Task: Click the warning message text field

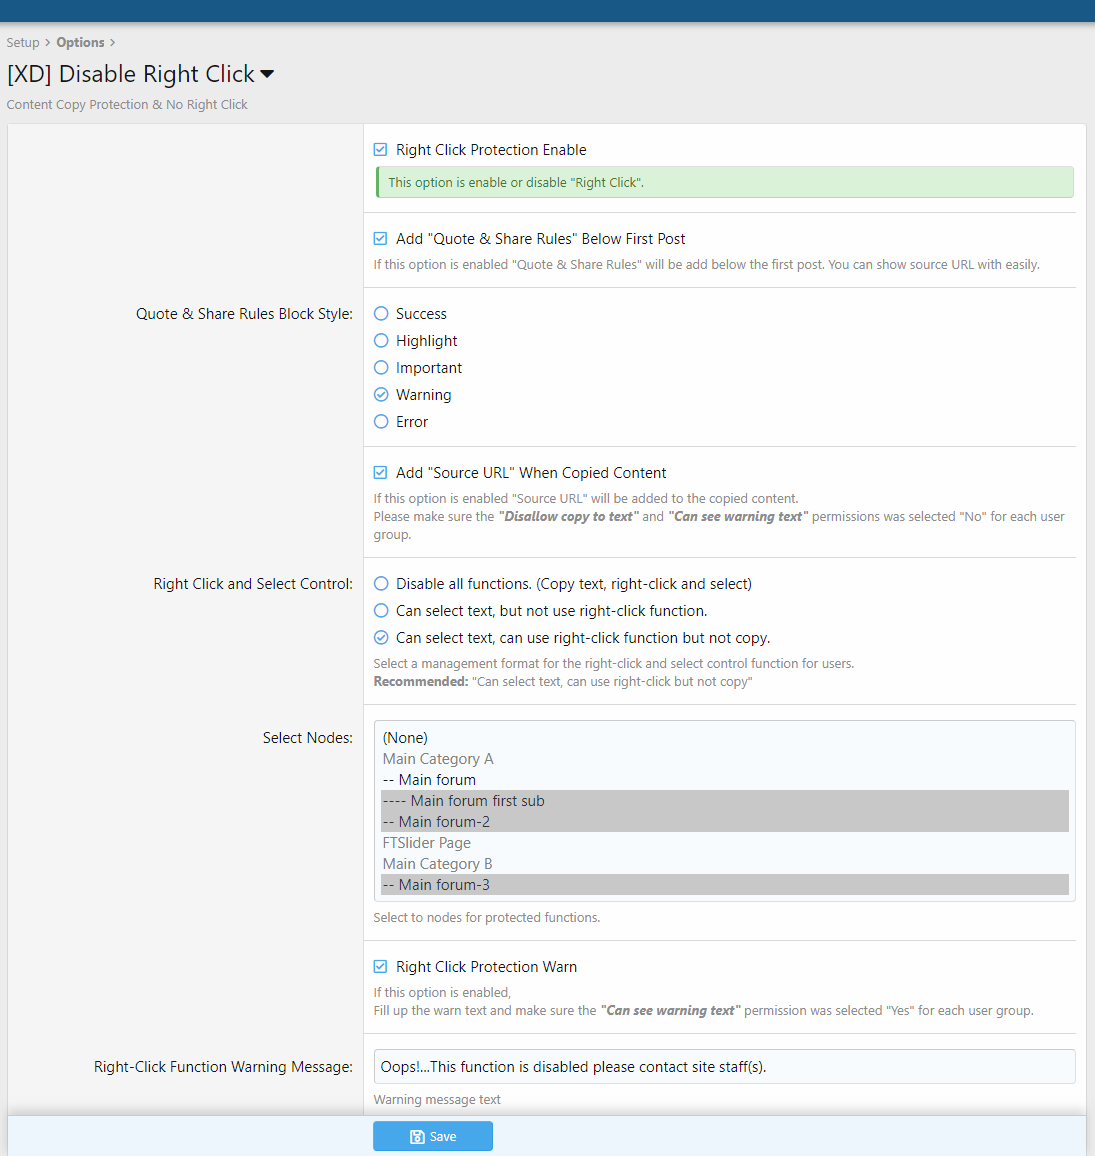Action: pos(724,1067)
